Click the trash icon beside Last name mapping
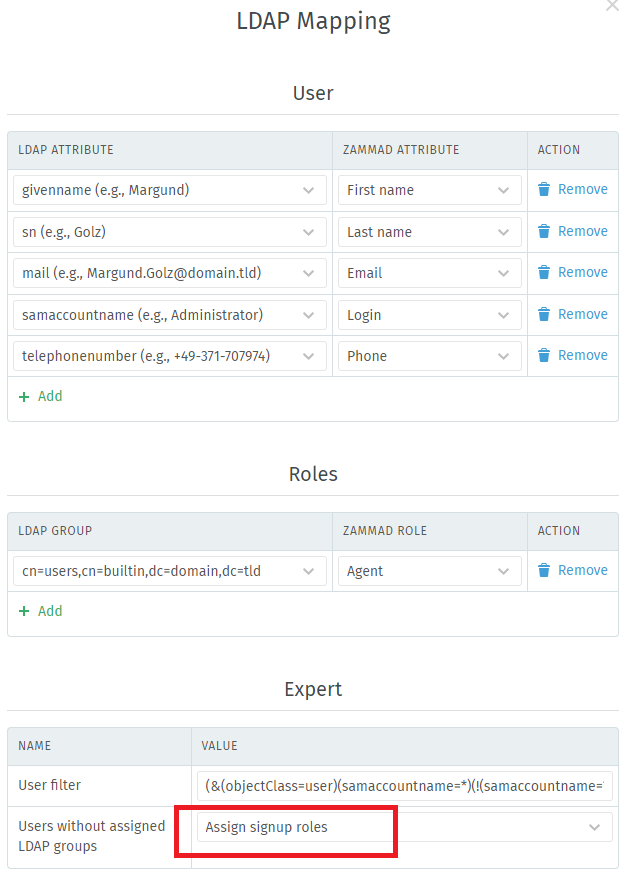The image size is (629, 896). [x=544, y=231]
